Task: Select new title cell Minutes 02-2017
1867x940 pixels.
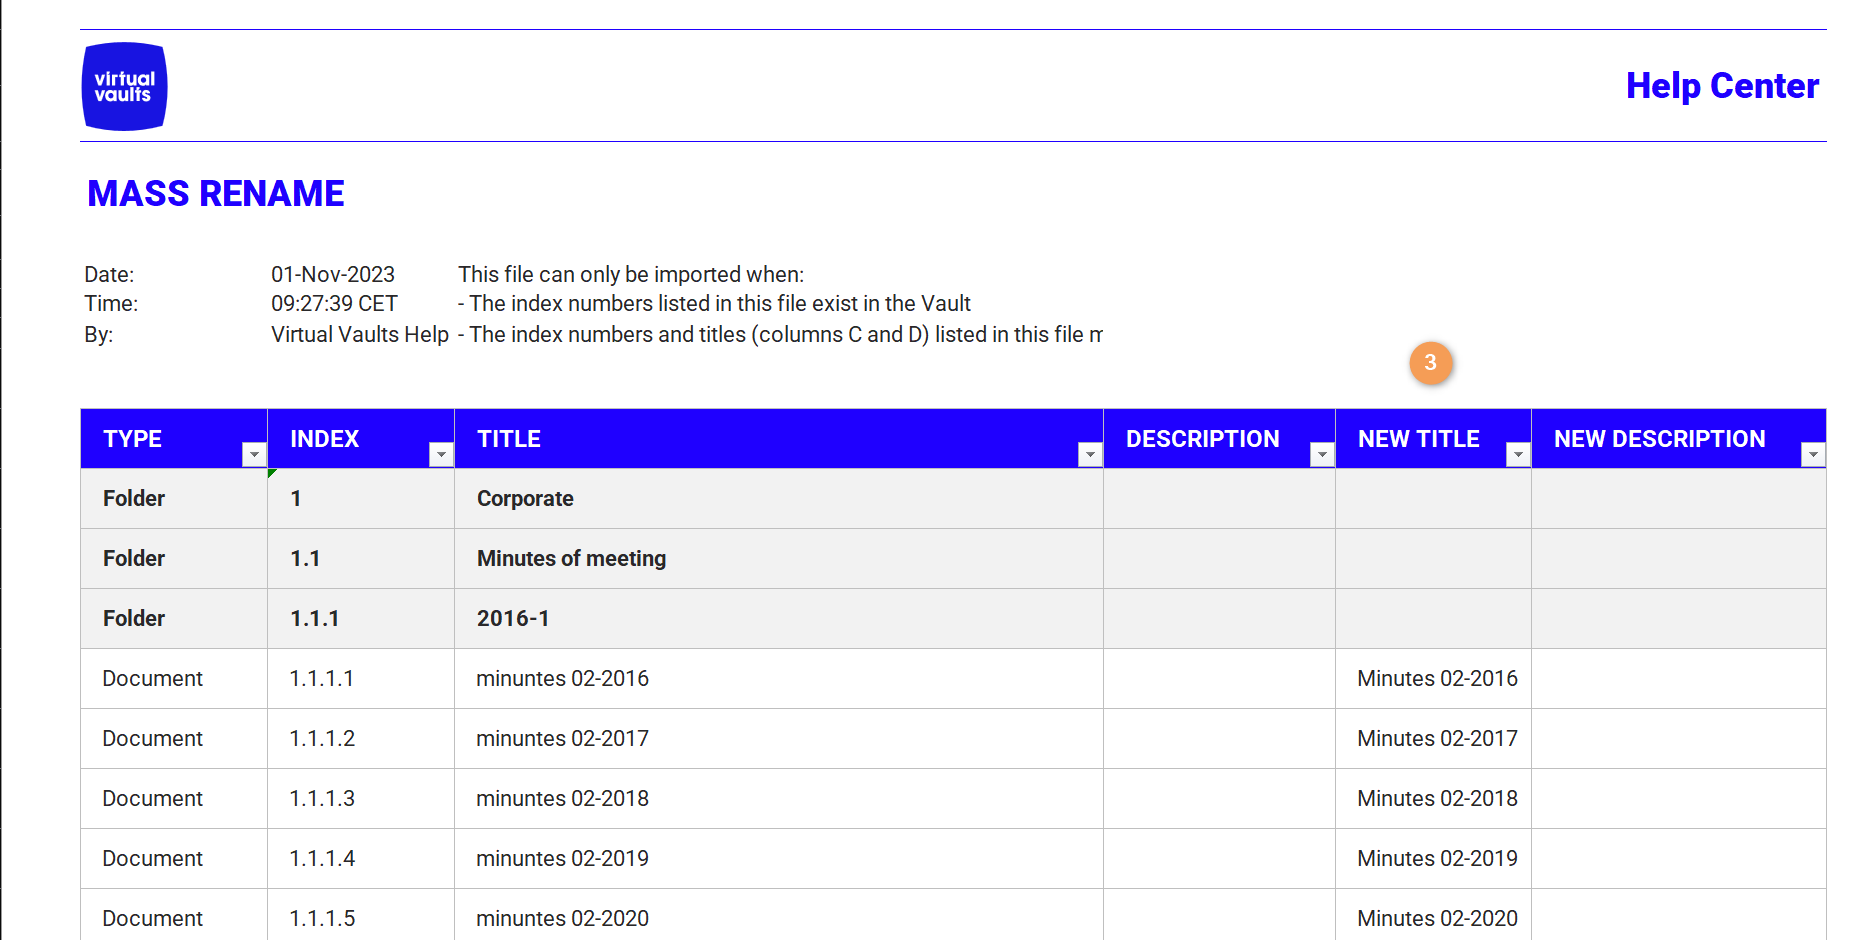Action: coord(1434,739)
